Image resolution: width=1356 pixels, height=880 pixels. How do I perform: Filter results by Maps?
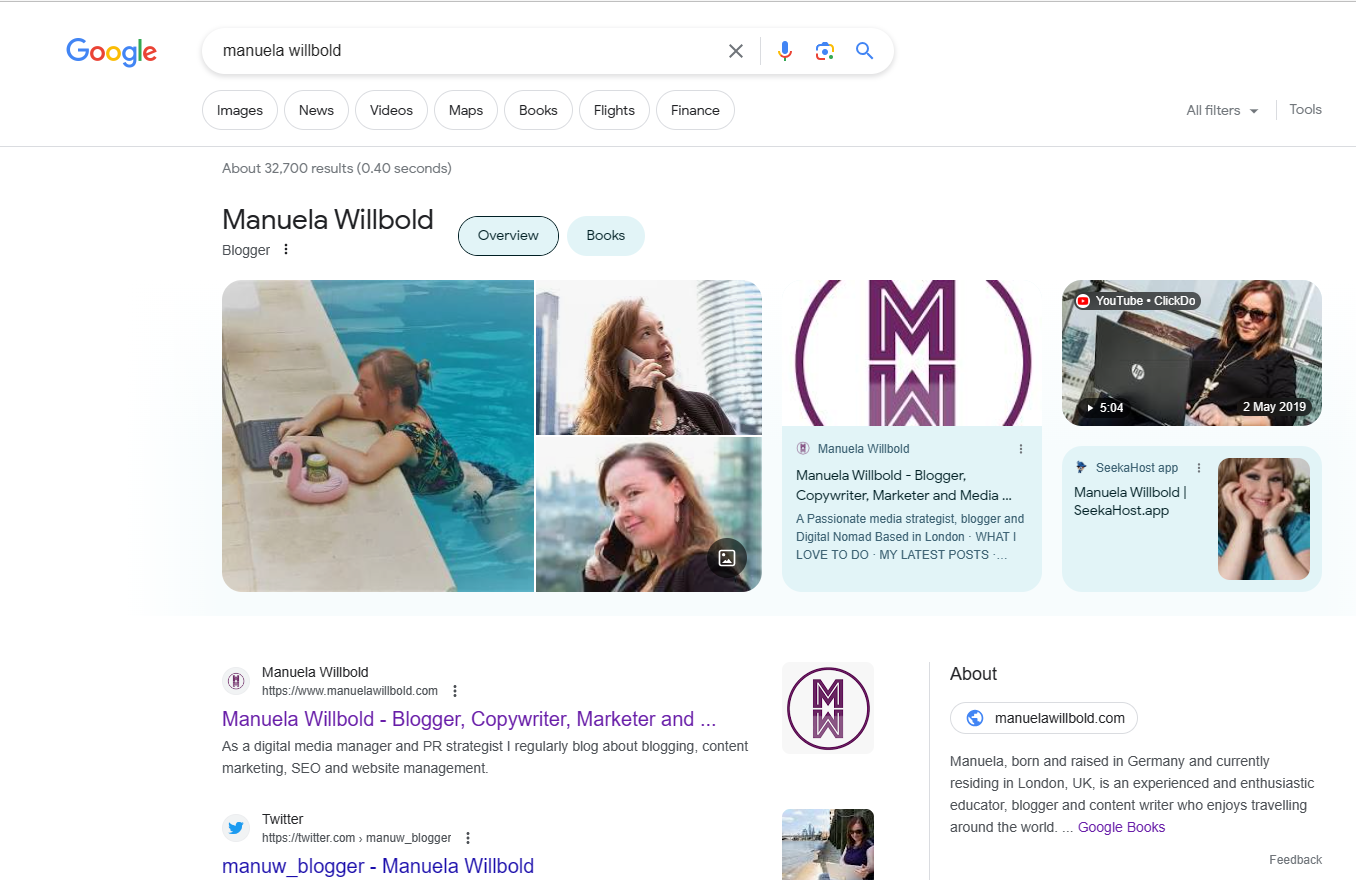point(466,110)
